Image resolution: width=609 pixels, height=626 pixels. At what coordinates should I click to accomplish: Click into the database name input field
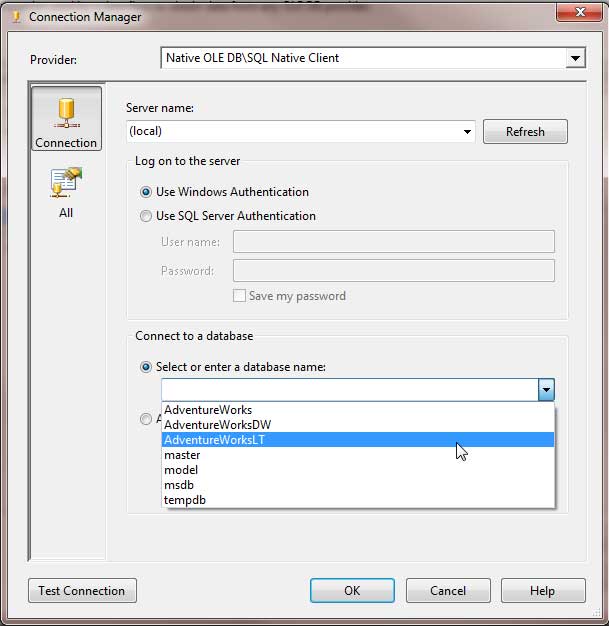click(348, 390)
